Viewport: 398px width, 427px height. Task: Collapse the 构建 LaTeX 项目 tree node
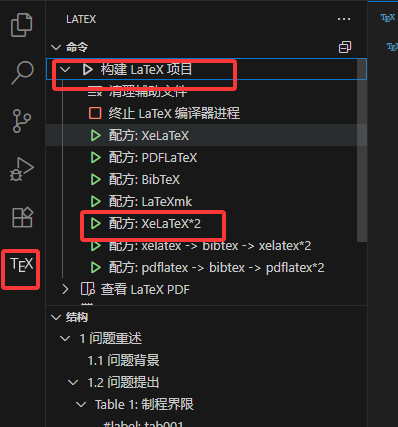click(x=65, y=69)
